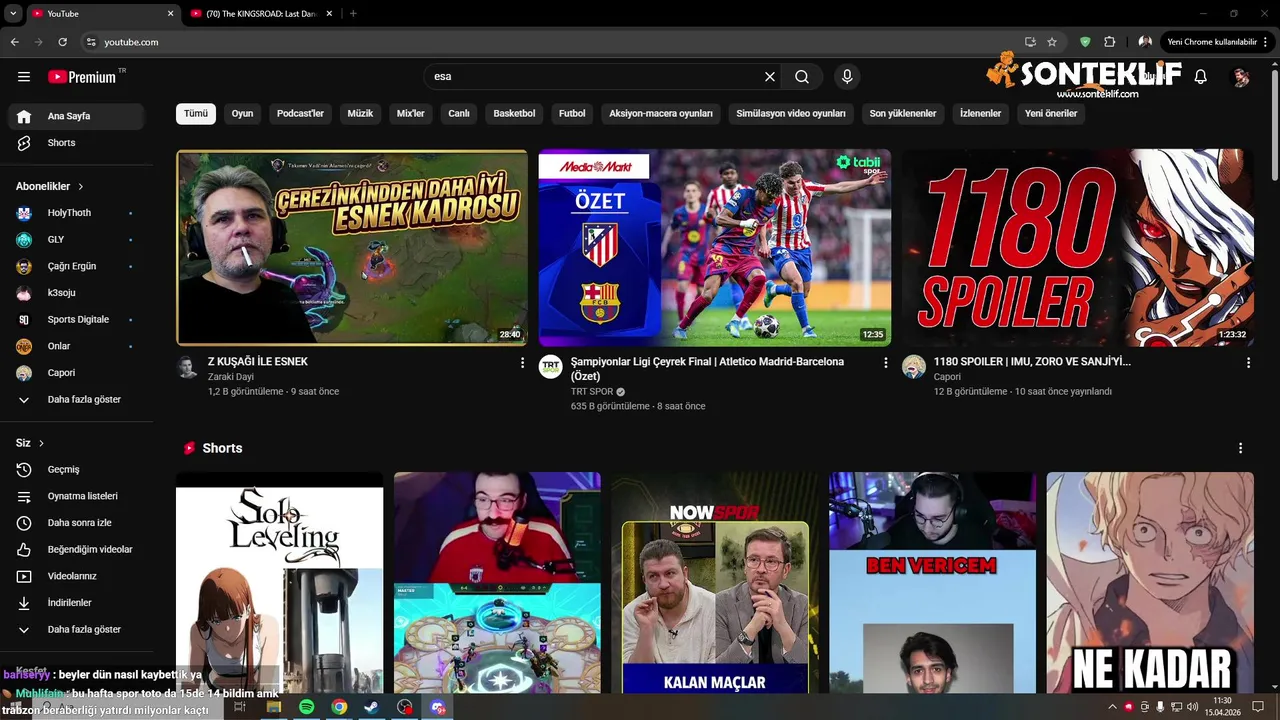
Task: Open Z KUŞAĞI İLE ESNEK title
Action: 258,362
